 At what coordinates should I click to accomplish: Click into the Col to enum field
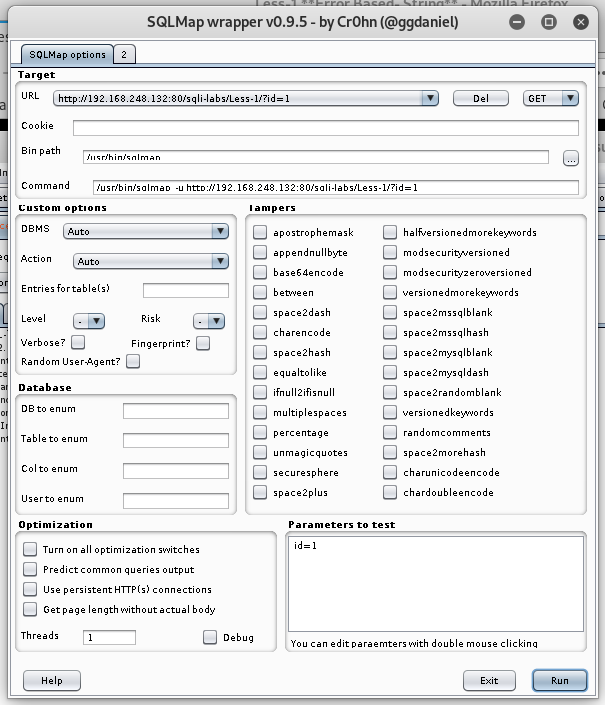(176, 471)
